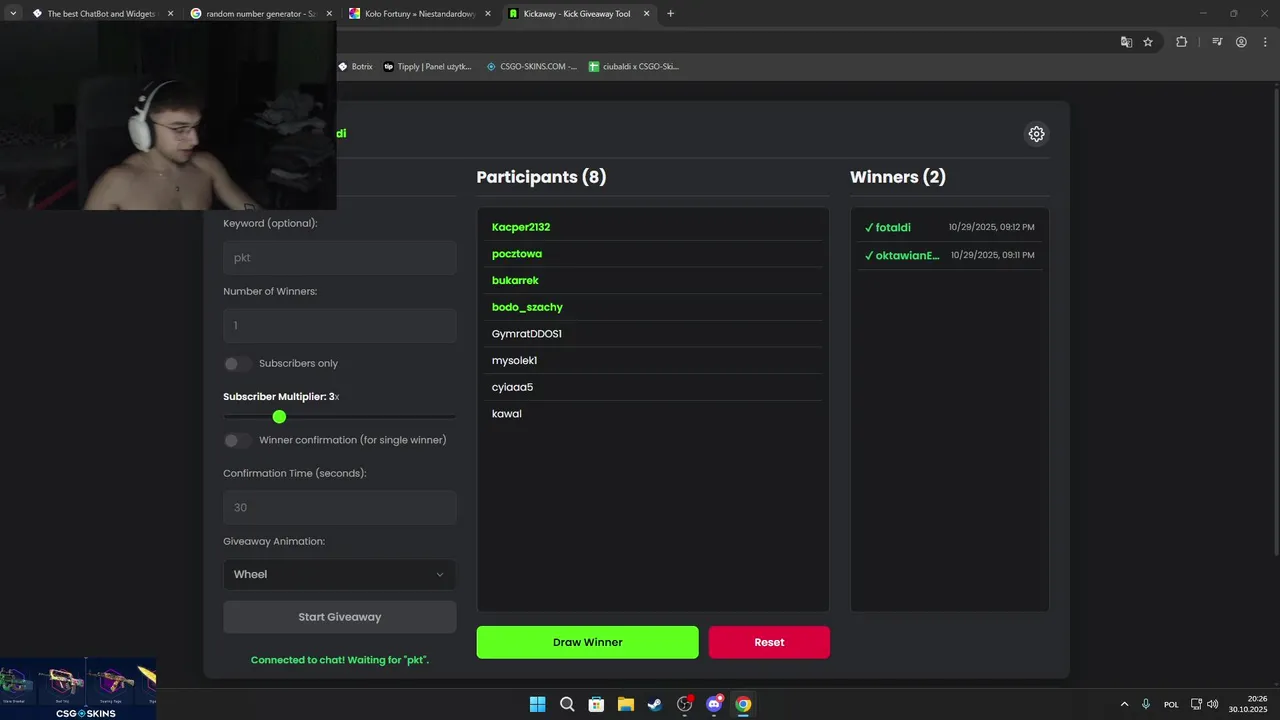Image resolution: width=1280 pixels, height=720 pixels.
Task: Open Discord from the taskbar
Action: [714, 704]
